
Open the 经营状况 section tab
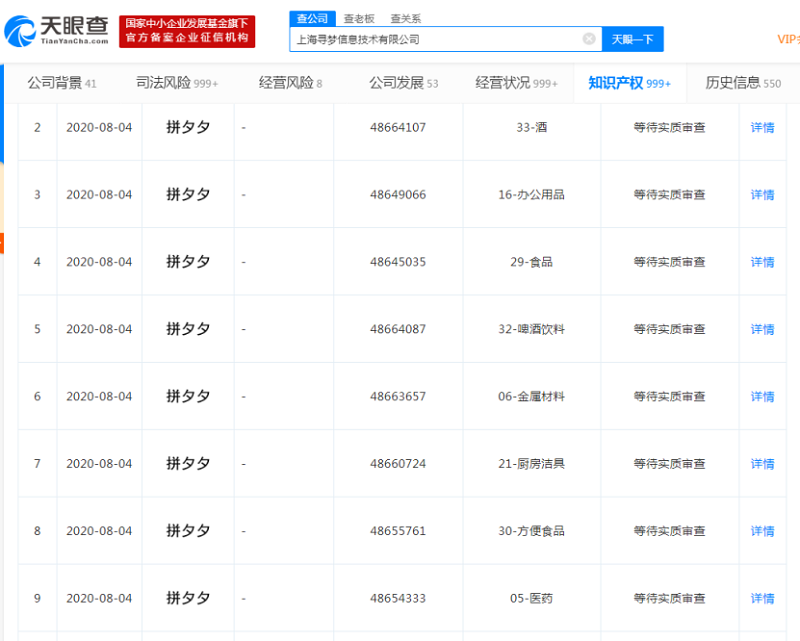(x=516, y=83)
